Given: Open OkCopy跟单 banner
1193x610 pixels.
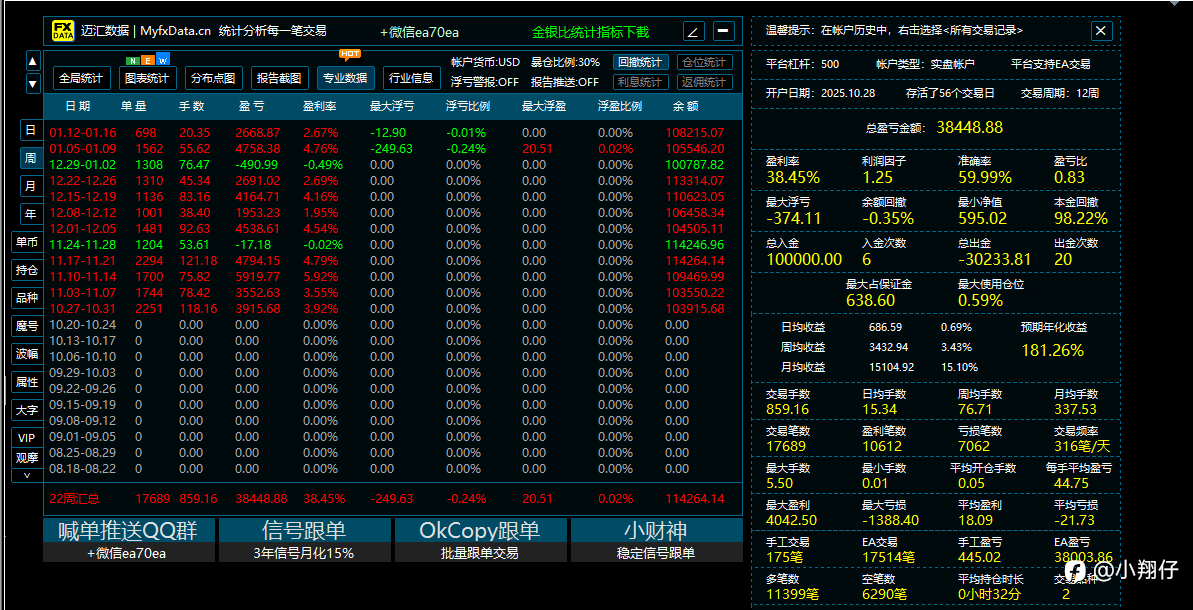Looking at the screenshot, I should click(x=481, y=530).
